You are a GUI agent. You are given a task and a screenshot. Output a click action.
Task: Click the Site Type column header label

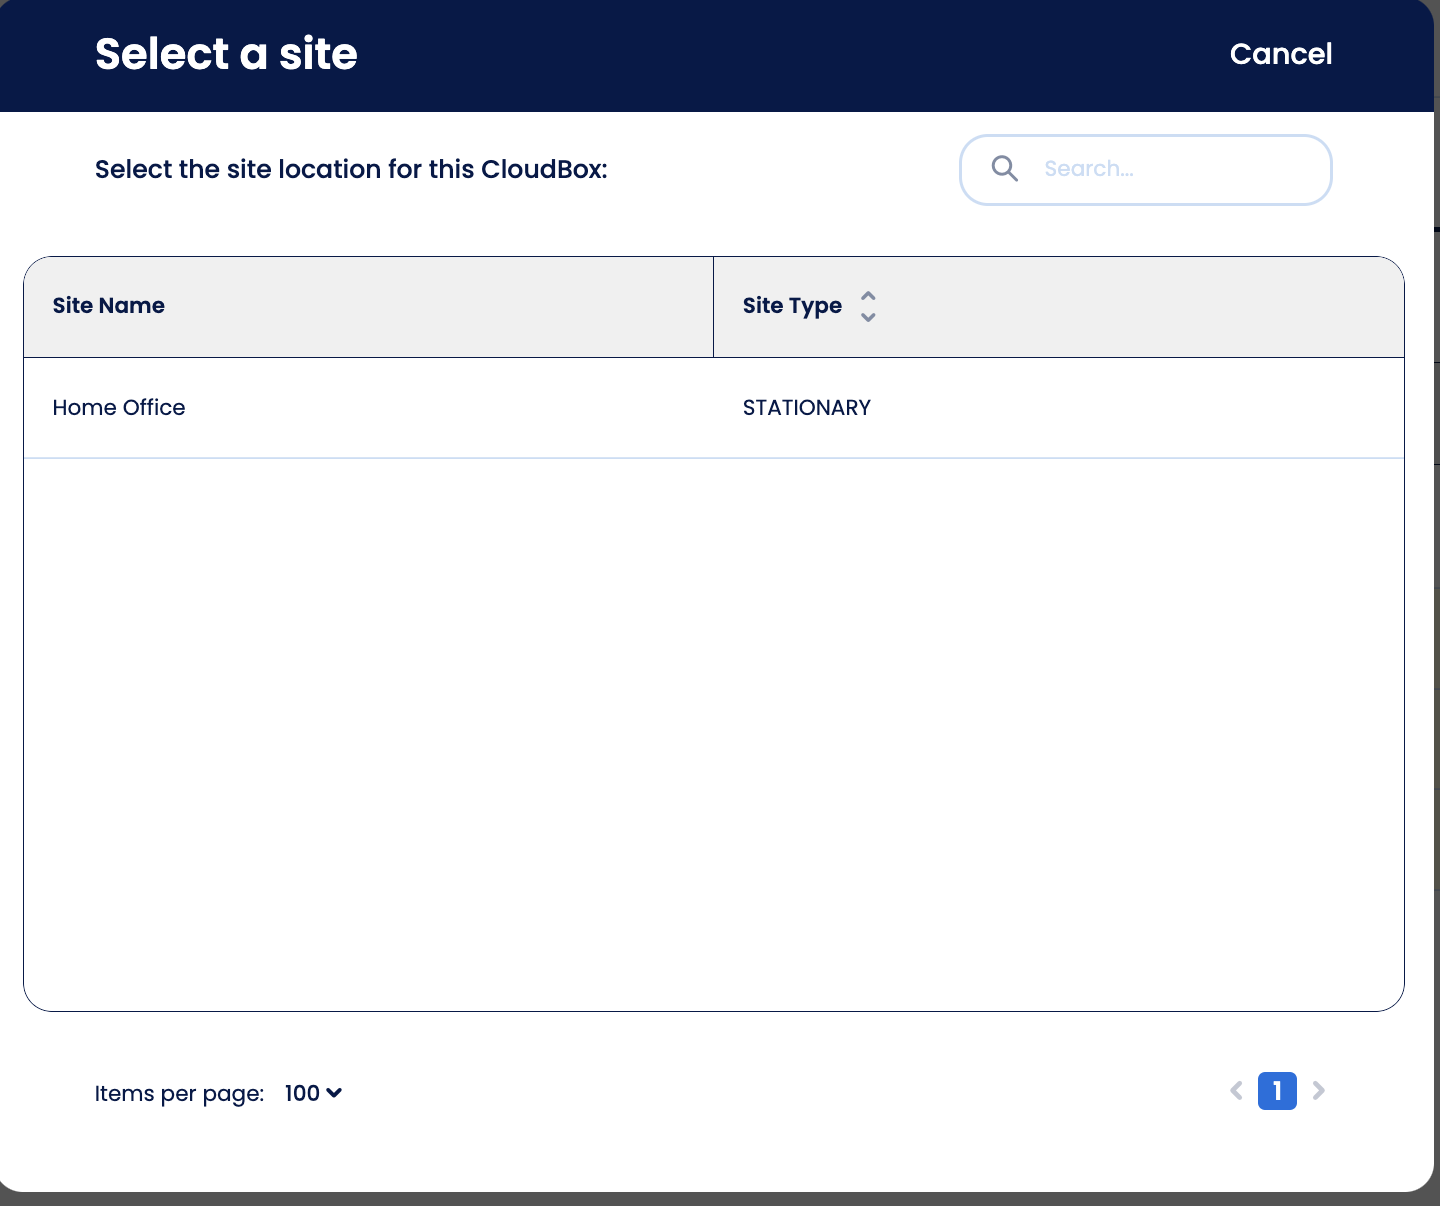(x=792, y=306)
